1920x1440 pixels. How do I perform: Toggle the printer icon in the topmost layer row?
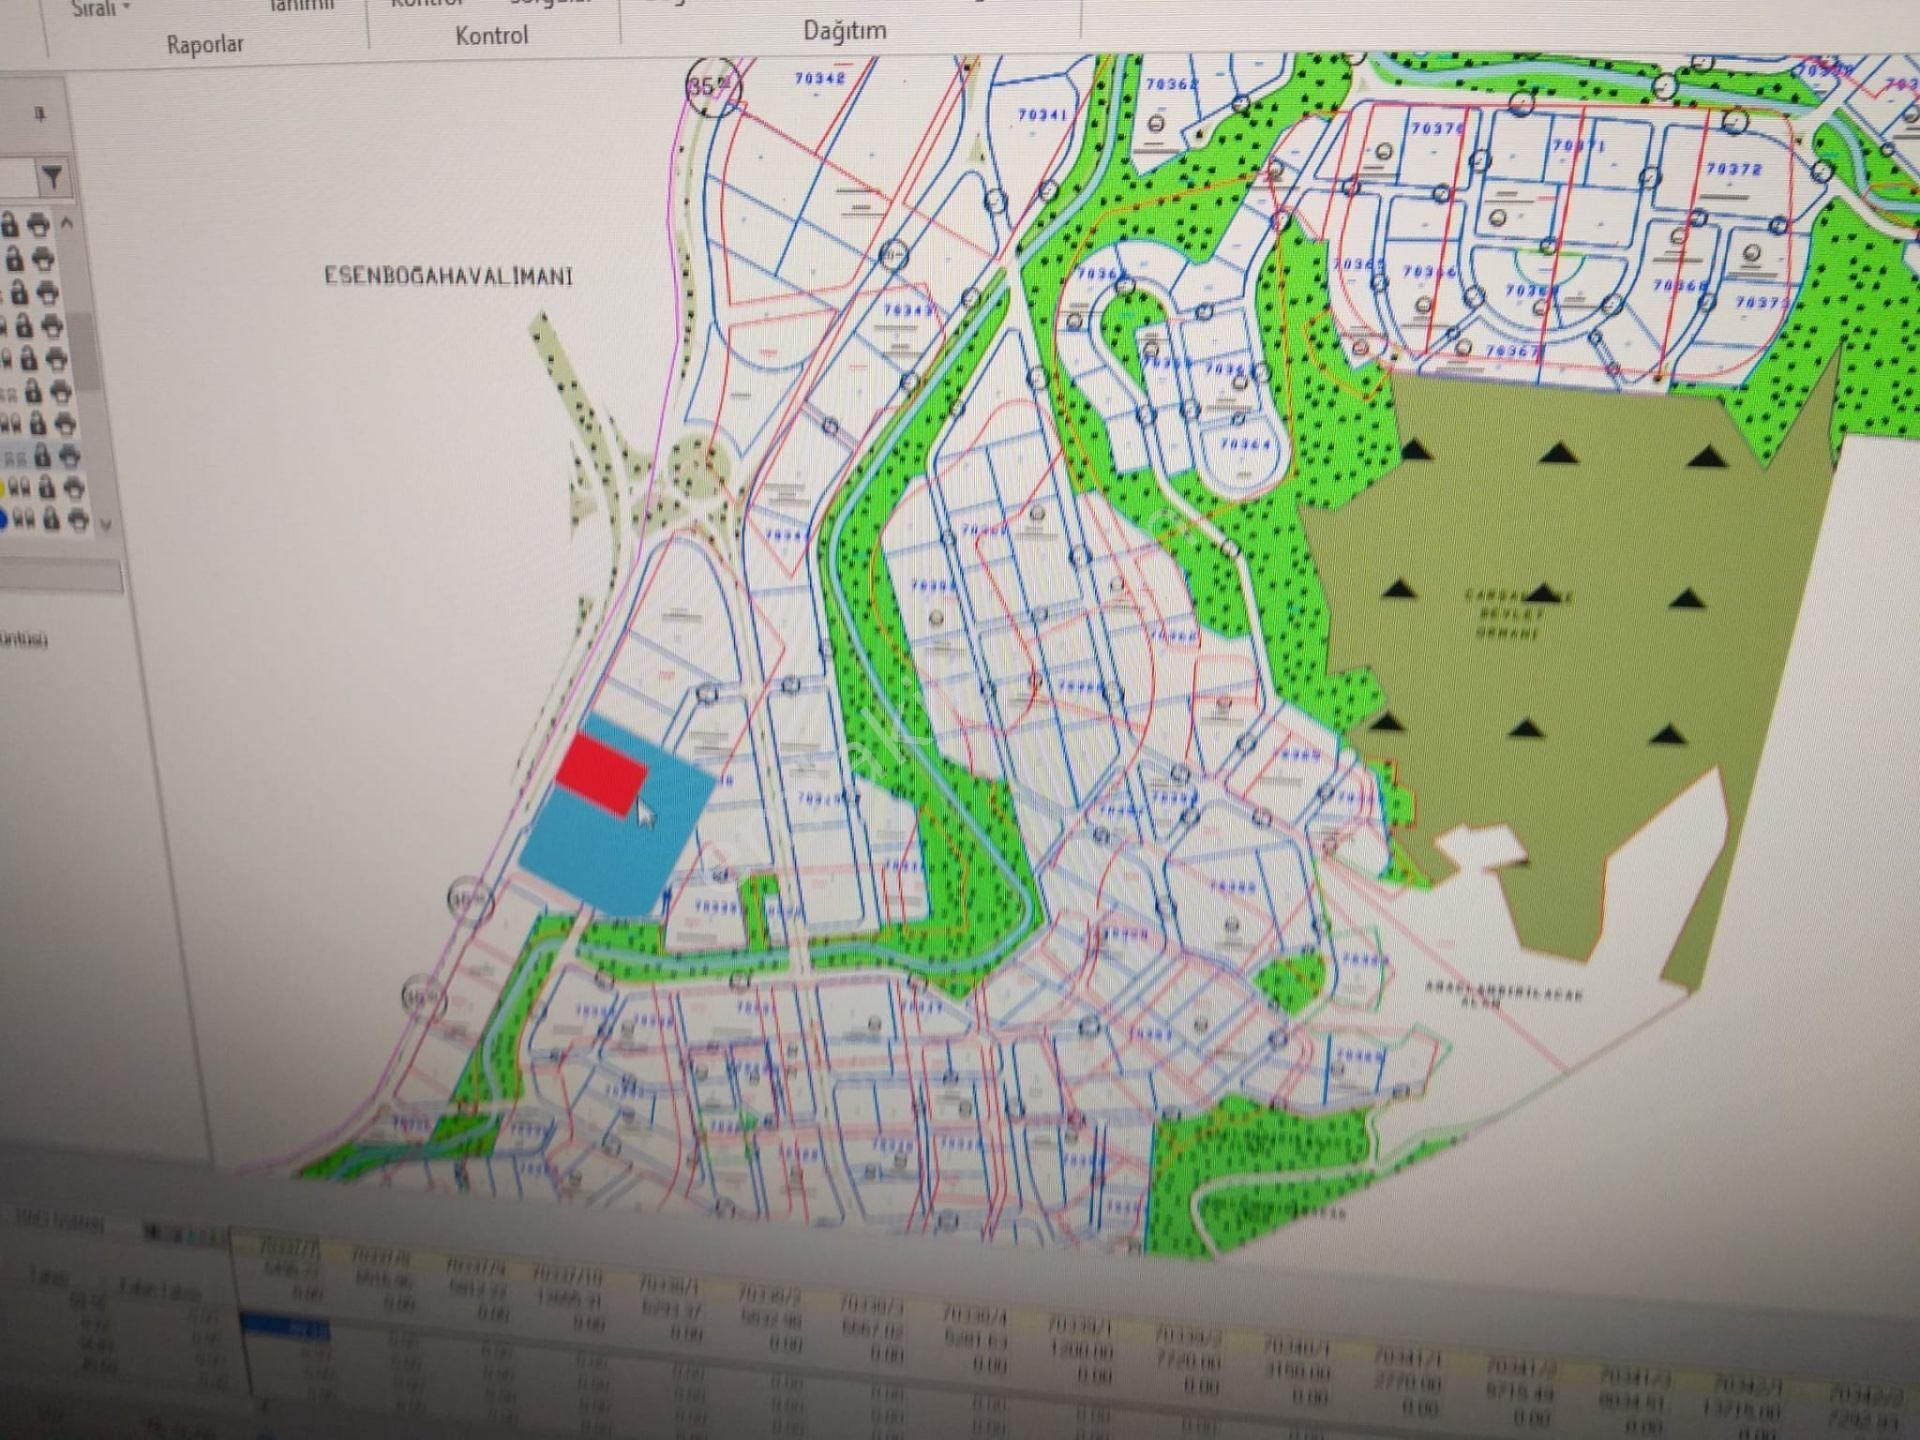point(38,224)
